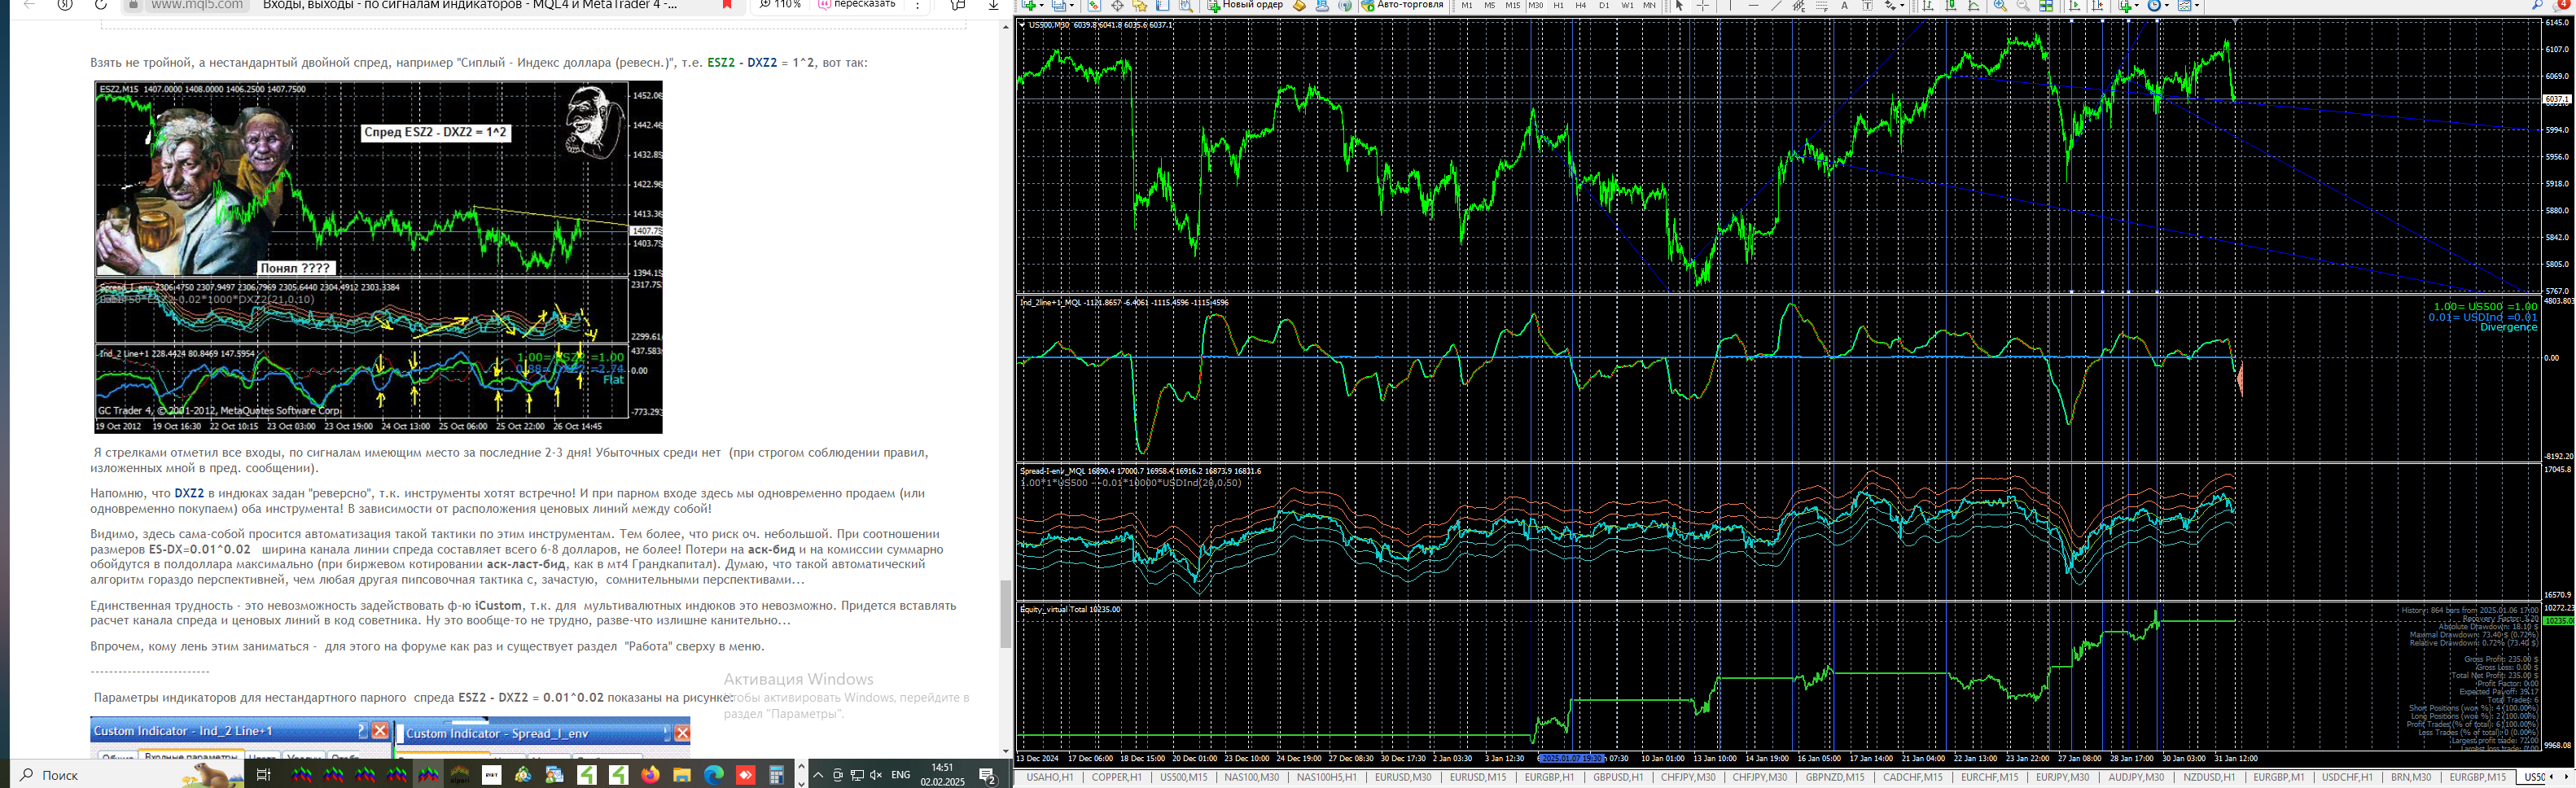Open the Periods clock icon
The width and height of the screenshot is (2576, 788).
click(2154, 6)
